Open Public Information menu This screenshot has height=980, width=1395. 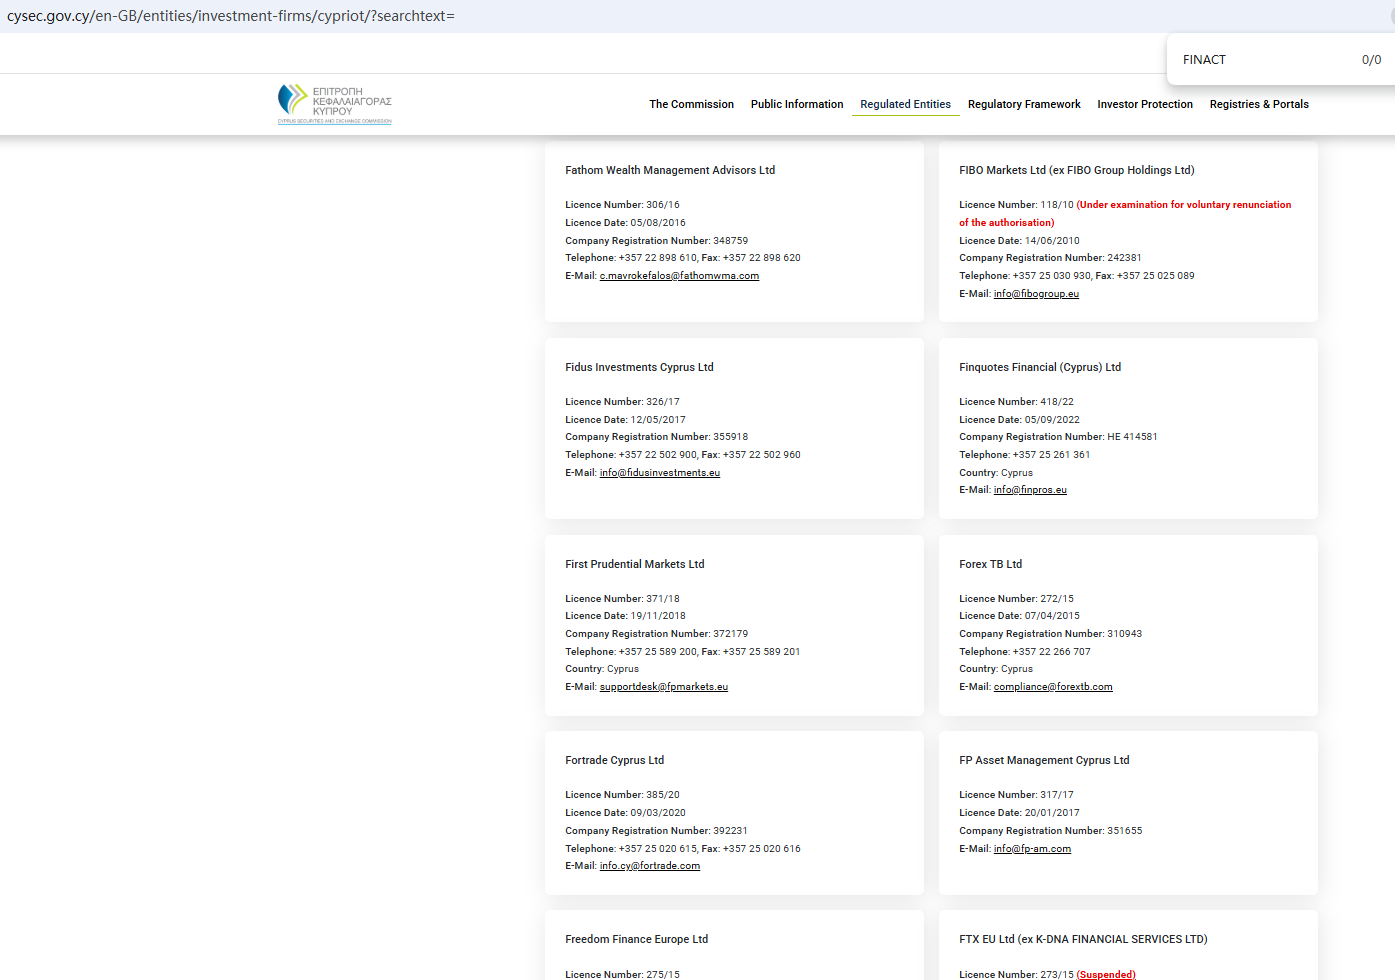796,104
